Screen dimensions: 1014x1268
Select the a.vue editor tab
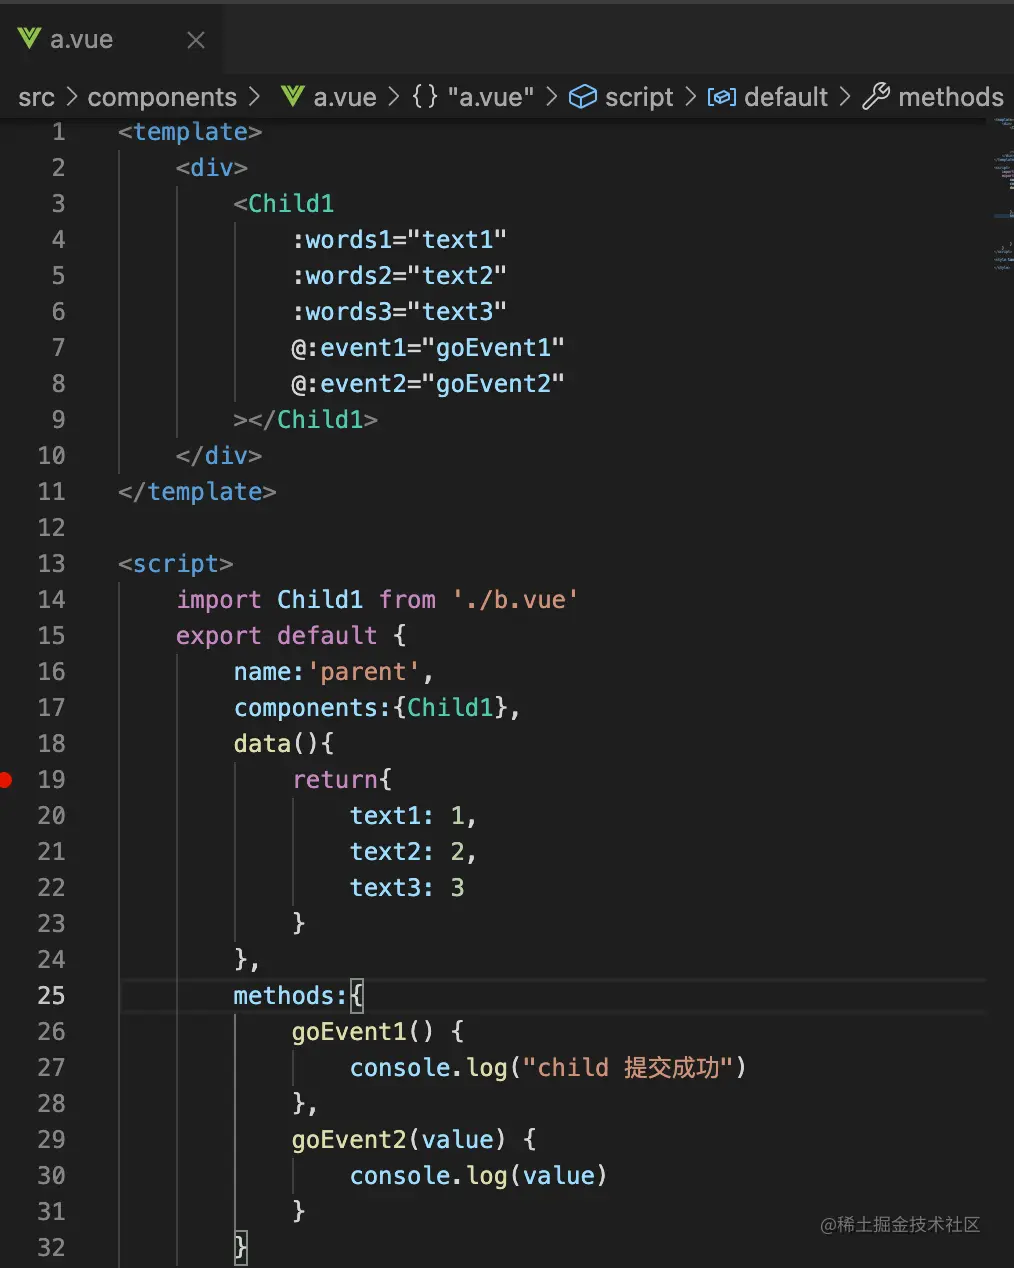[111, 40]
